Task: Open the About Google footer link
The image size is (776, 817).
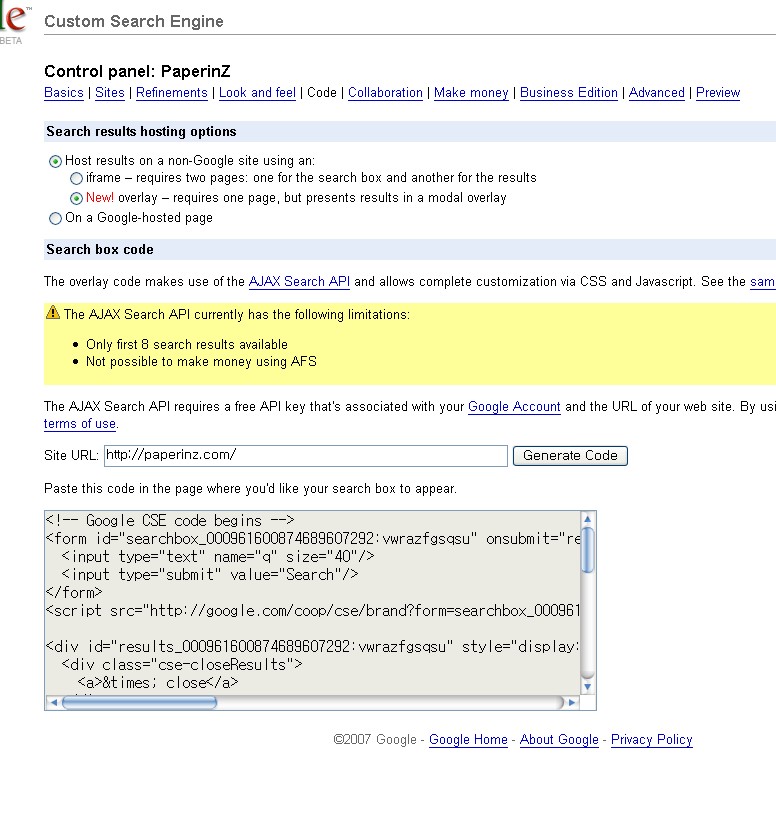Action: (559, 740)
